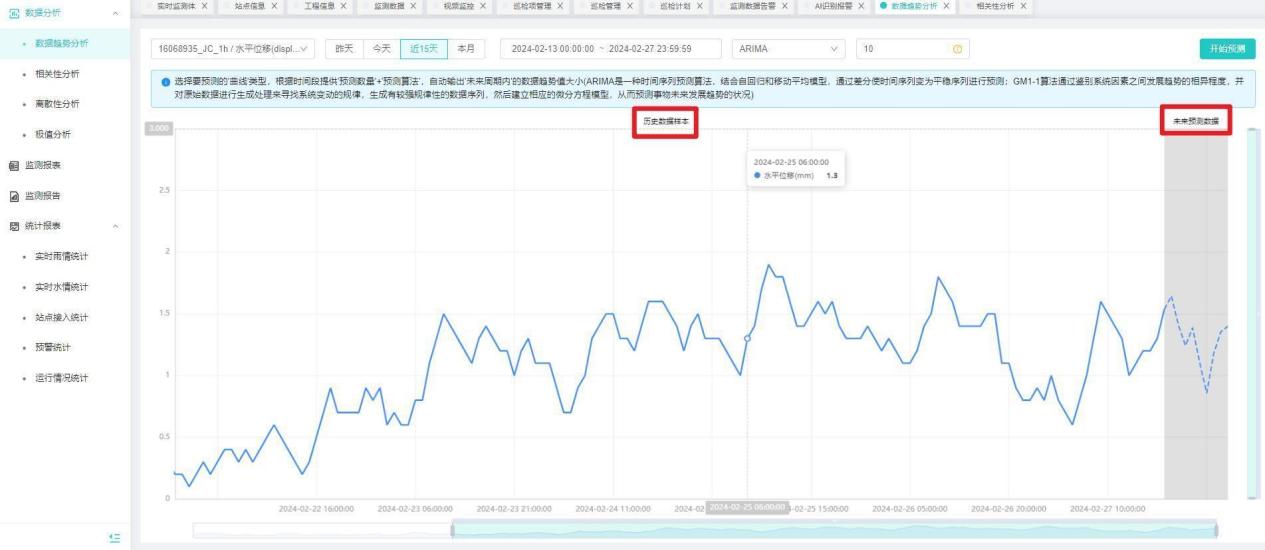
Task: Click the 监测报表 sidebar icon
Action: point(12,165)
